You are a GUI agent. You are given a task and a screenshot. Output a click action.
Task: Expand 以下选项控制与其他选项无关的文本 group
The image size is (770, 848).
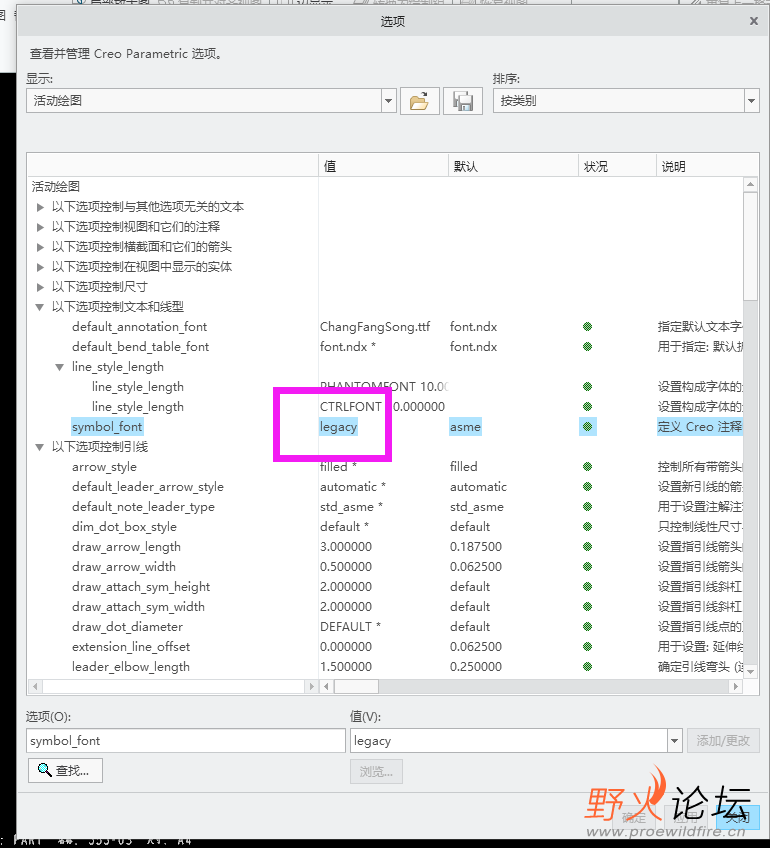tap(40, 207)
